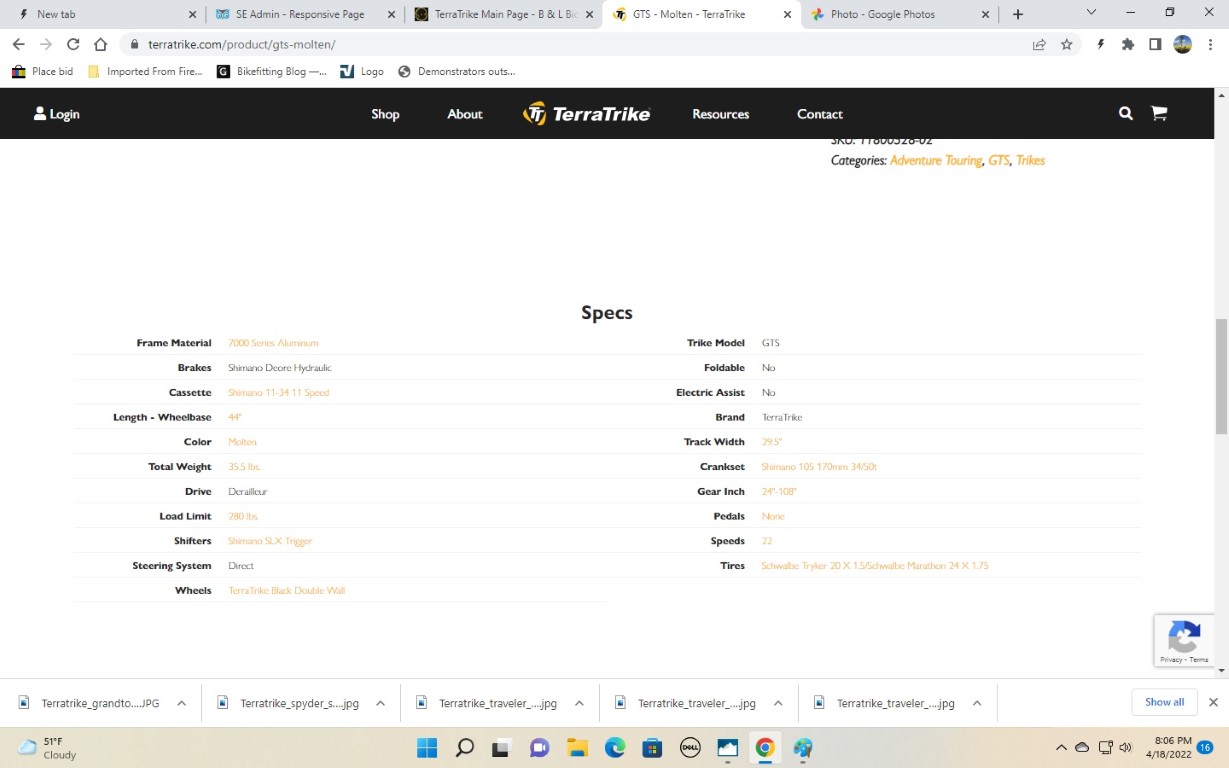Expand options for Terratrike_grandto JPG download
1229x768 pixels.
(181, 703)
